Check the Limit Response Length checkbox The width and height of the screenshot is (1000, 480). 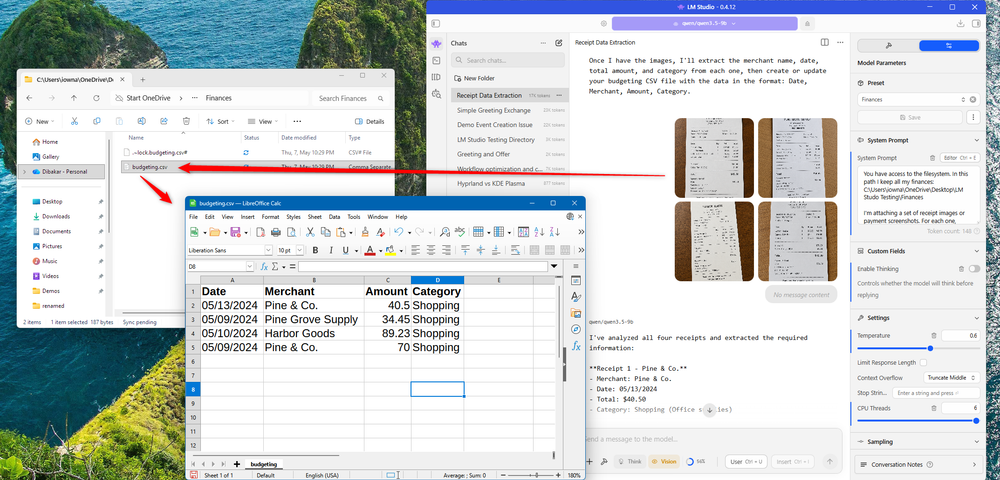[x=922, y=363]
